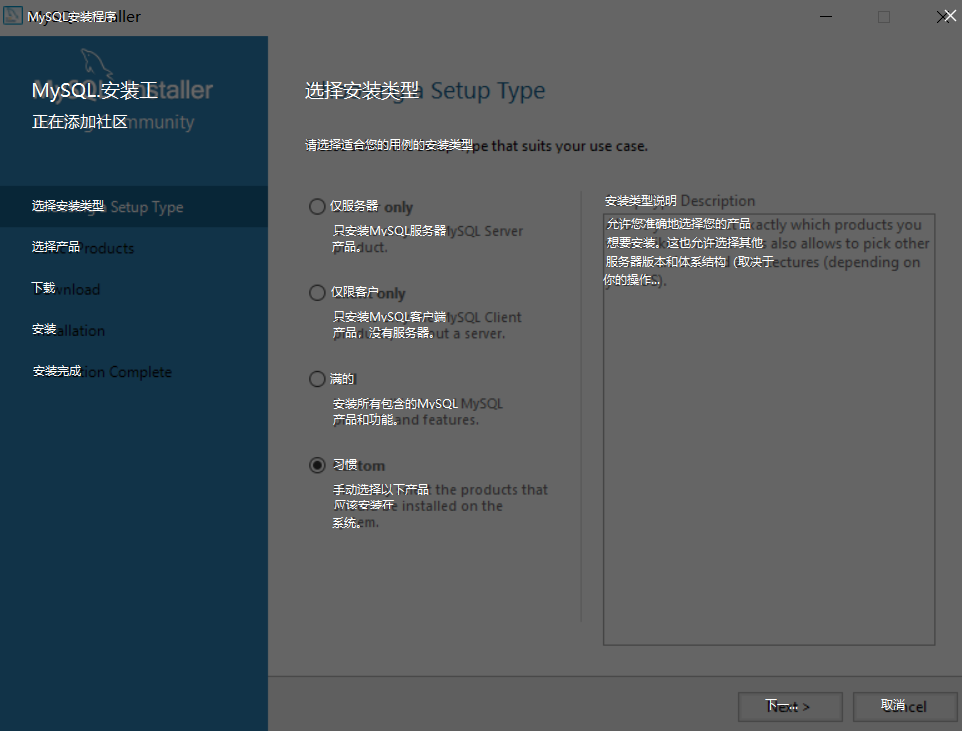Image resolution: width=962 pixels, height=731 pixels.
Task: Select the 仅限客户 (Client only) radio button
Action: (317, 293)
